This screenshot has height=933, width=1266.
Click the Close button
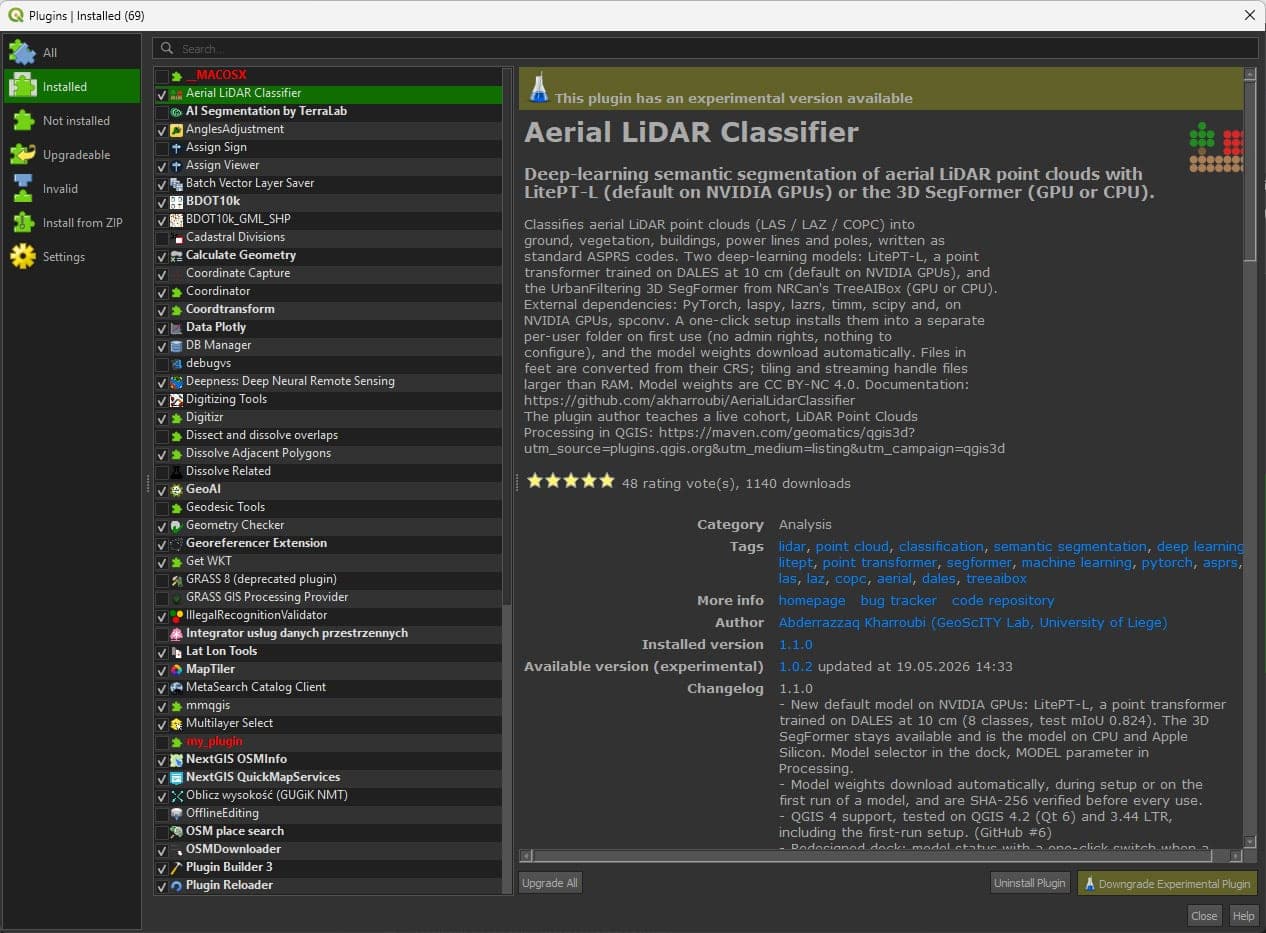click(1204, 915)
